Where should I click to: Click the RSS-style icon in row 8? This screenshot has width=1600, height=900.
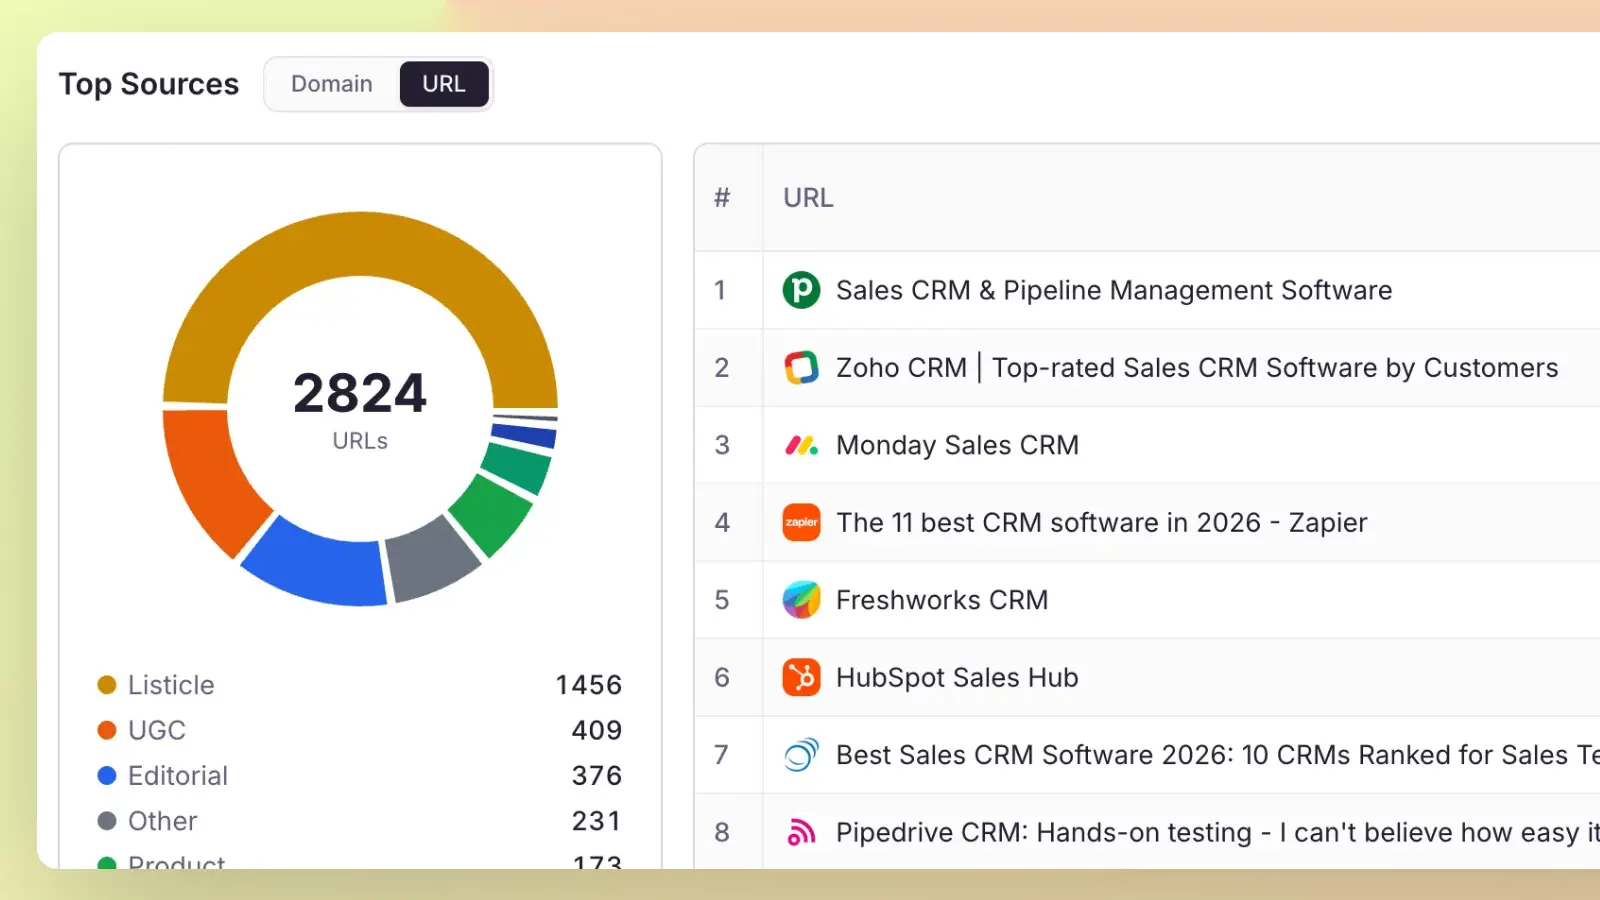coord(801,832)
